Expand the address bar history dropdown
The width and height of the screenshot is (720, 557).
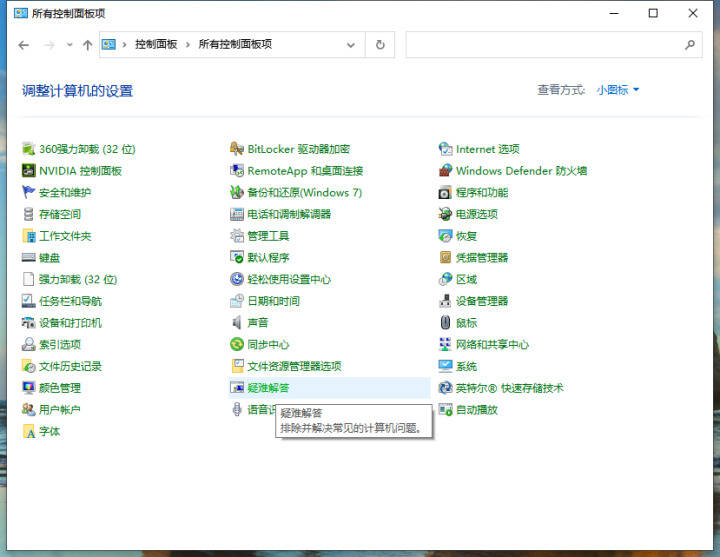351,45
